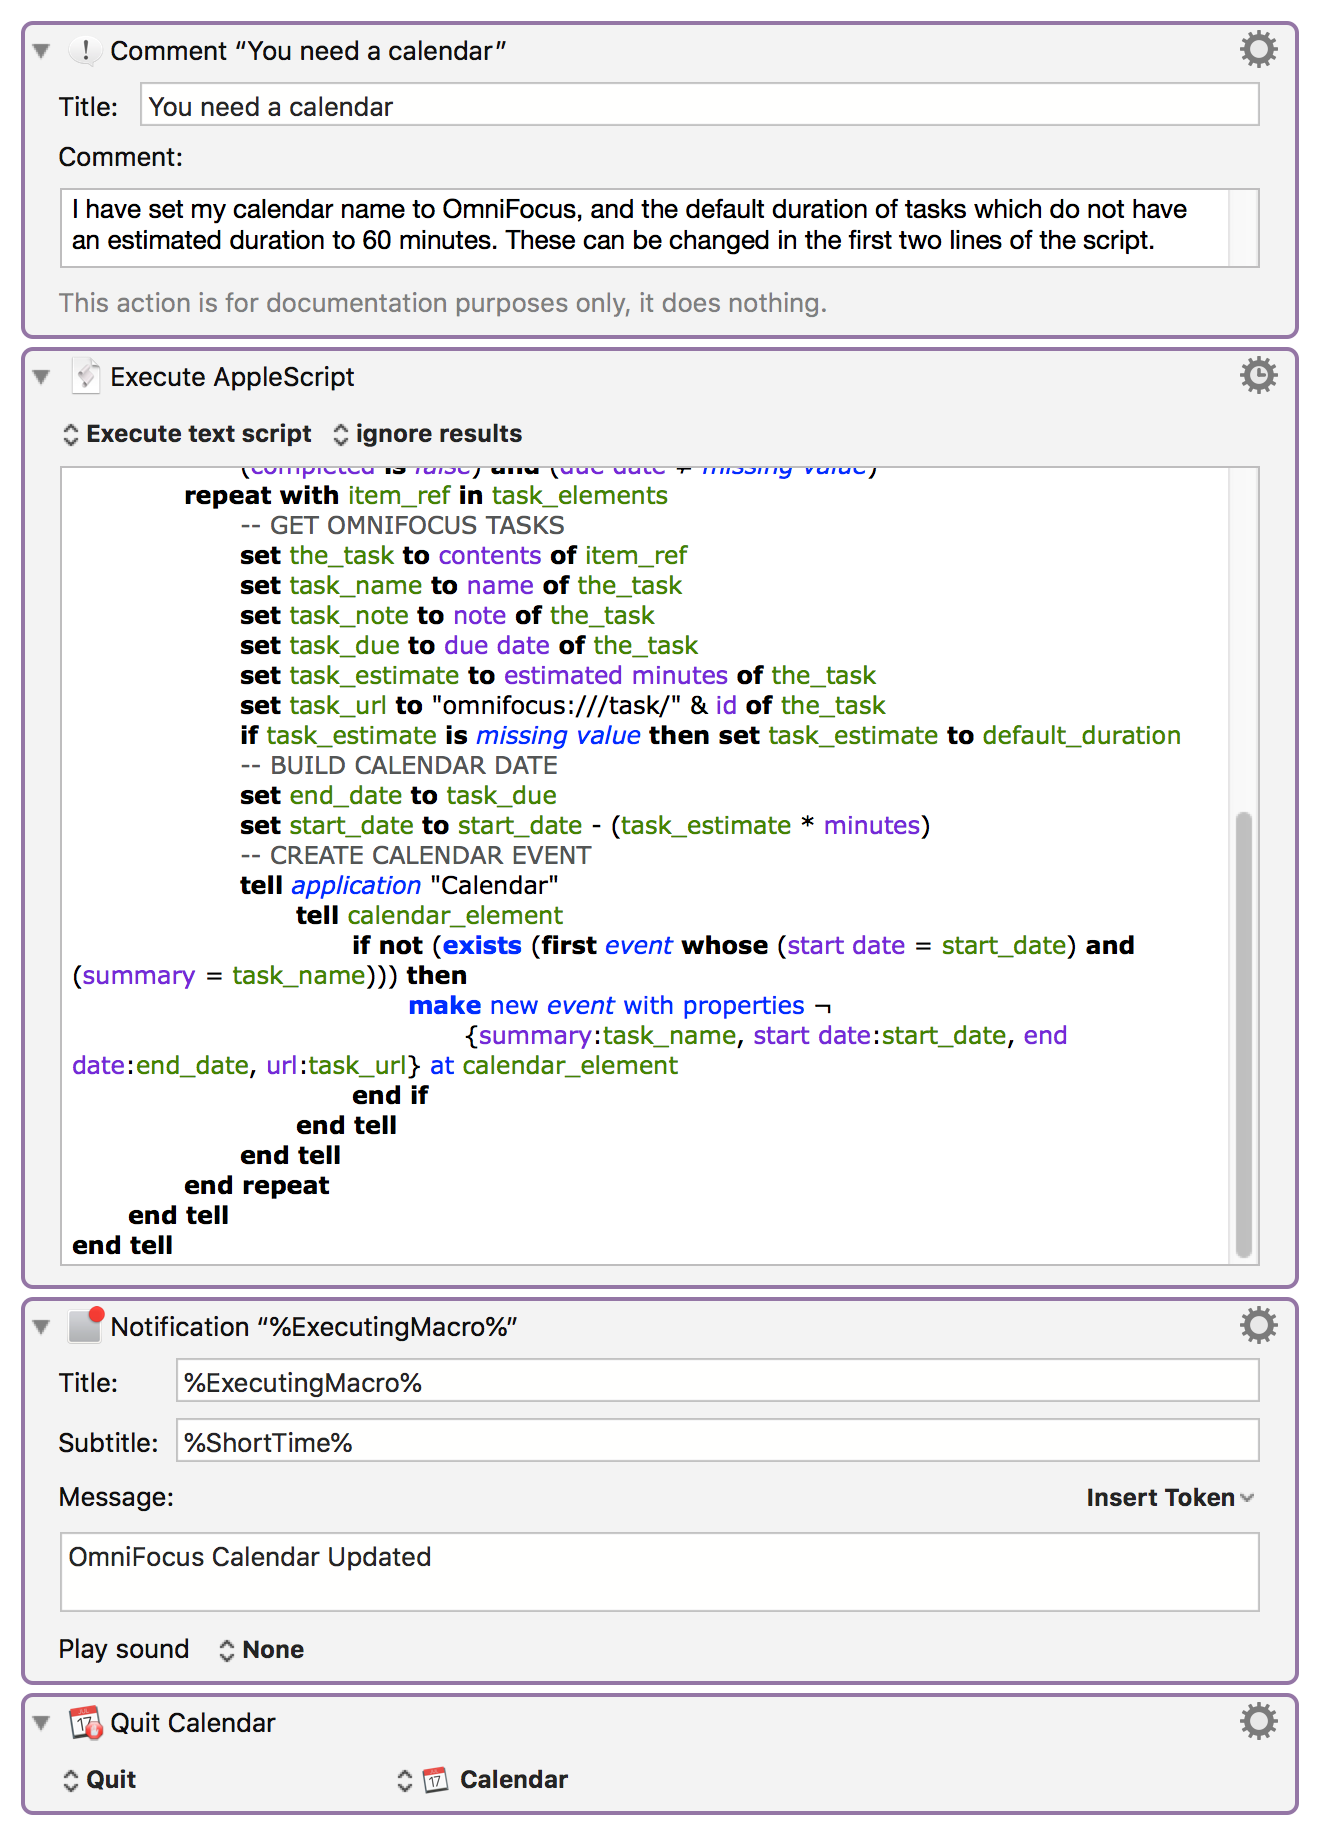Viewport: 1320px width, 1842px height.
Task: Click the Quit Calendar action icon
Action: click(x=86, y=1722)
